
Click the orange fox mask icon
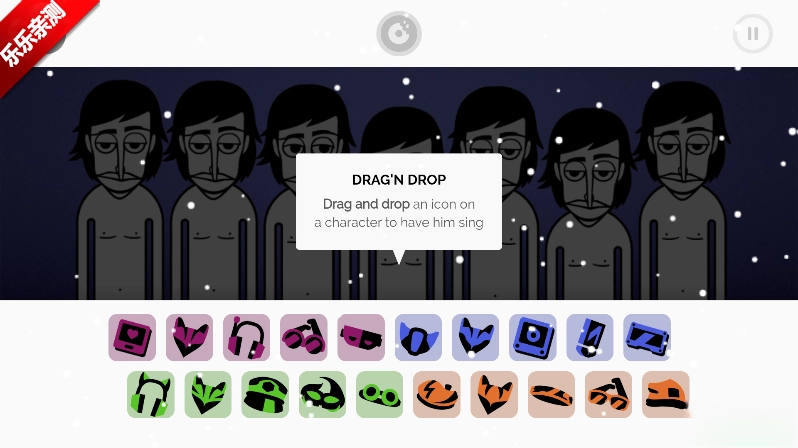click(494, 395)
